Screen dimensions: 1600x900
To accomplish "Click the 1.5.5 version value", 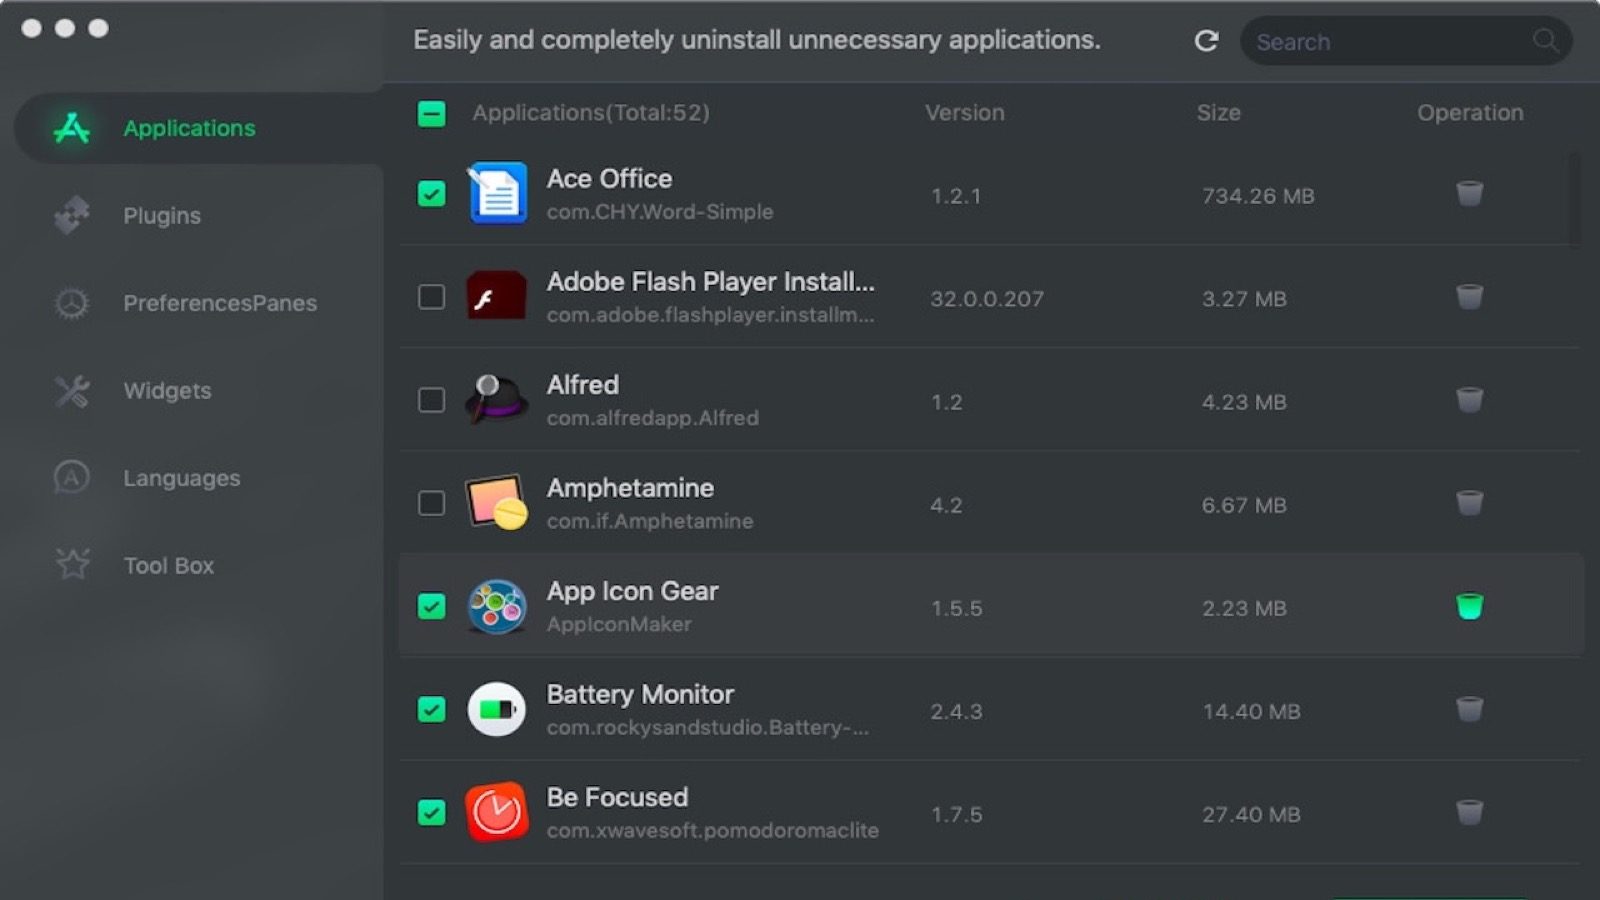I will click(x=956, y=609).
